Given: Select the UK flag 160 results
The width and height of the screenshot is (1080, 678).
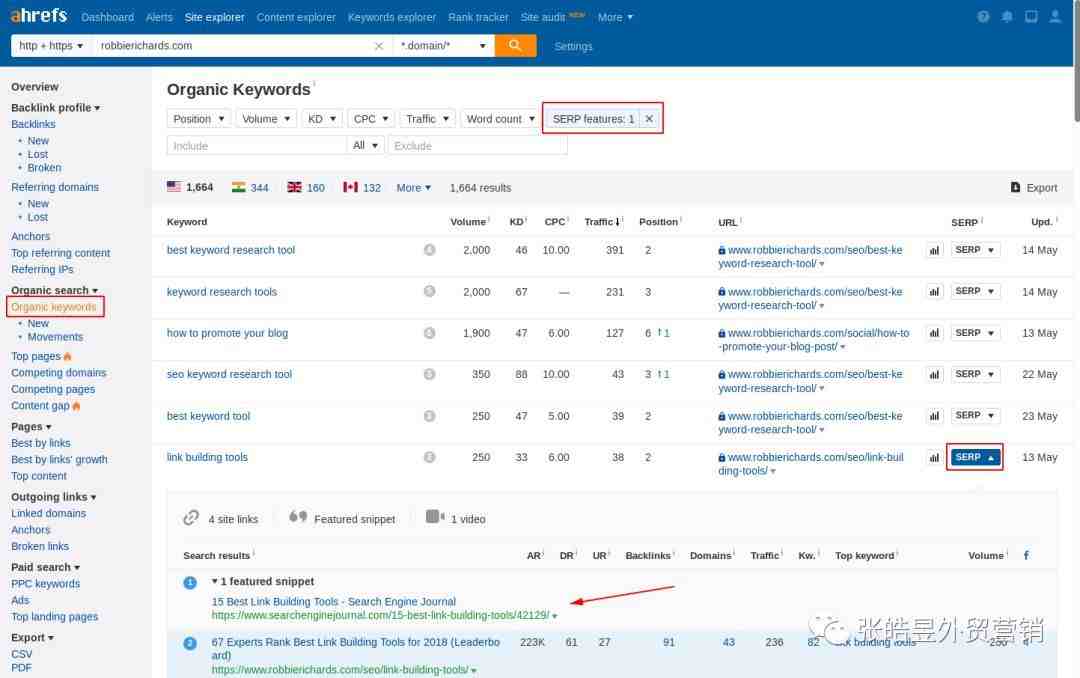Looking at the screenshot, I should 306,187.
